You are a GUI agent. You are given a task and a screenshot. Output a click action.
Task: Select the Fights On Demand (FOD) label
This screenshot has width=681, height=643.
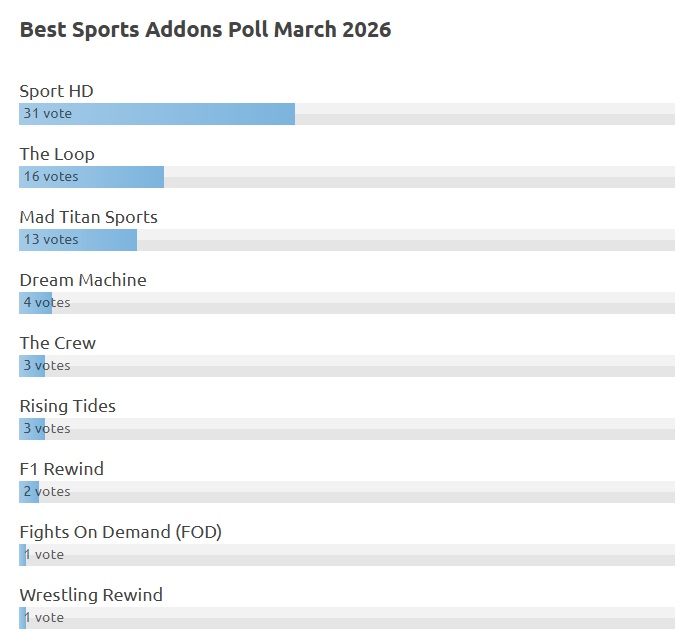tap(120, 532)
